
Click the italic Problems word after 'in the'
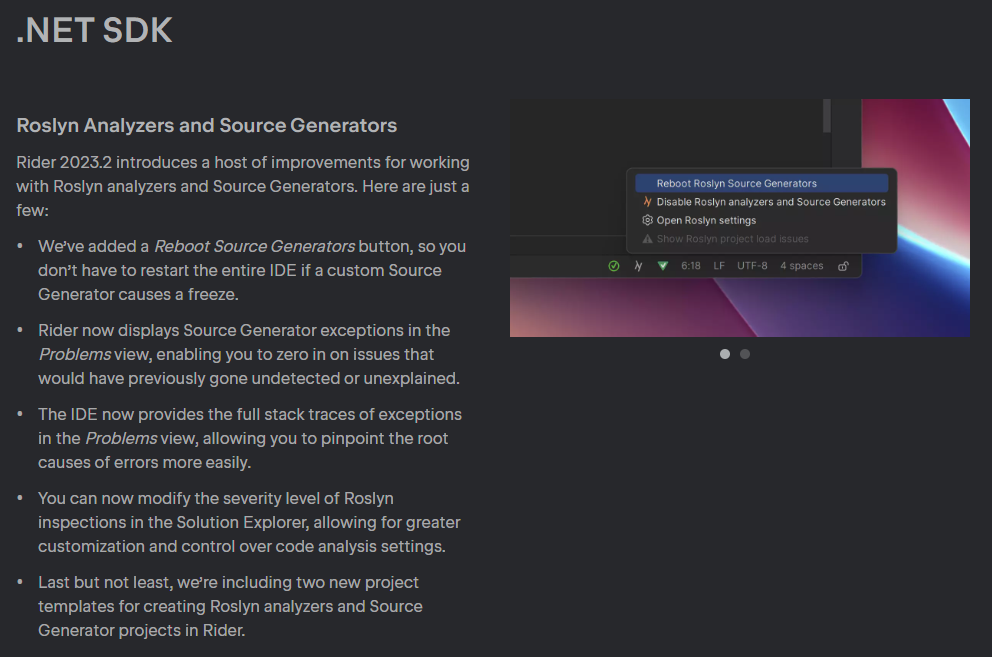coord(121,438)
